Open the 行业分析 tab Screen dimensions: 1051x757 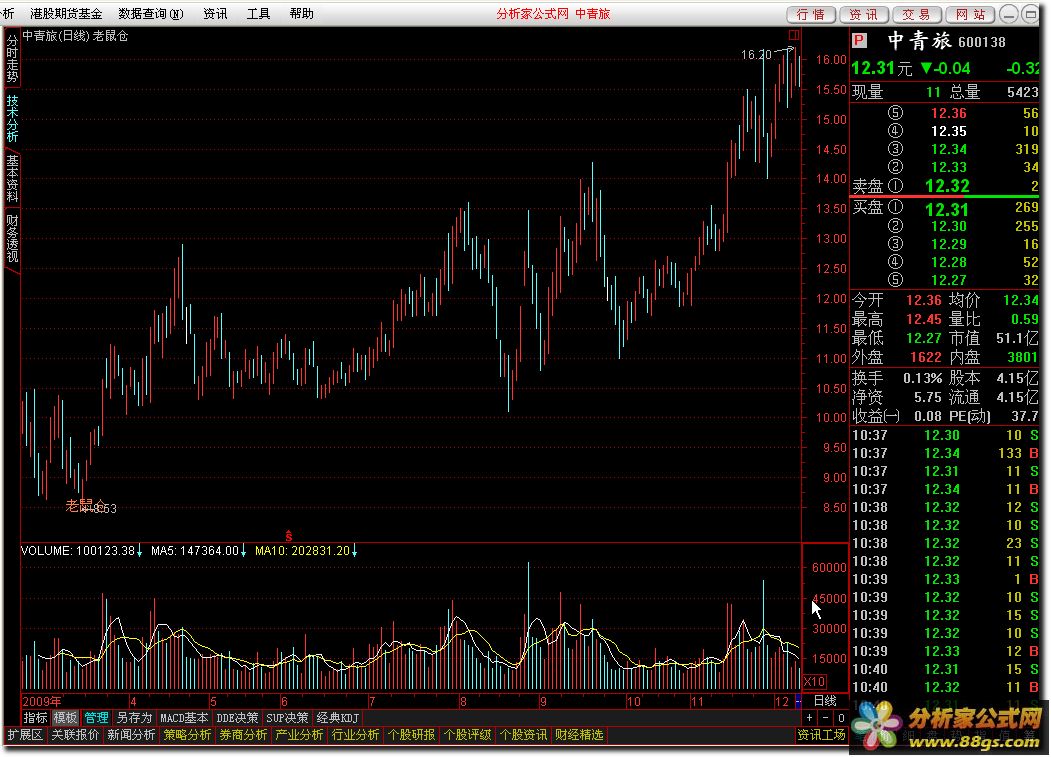click(355, 735)
